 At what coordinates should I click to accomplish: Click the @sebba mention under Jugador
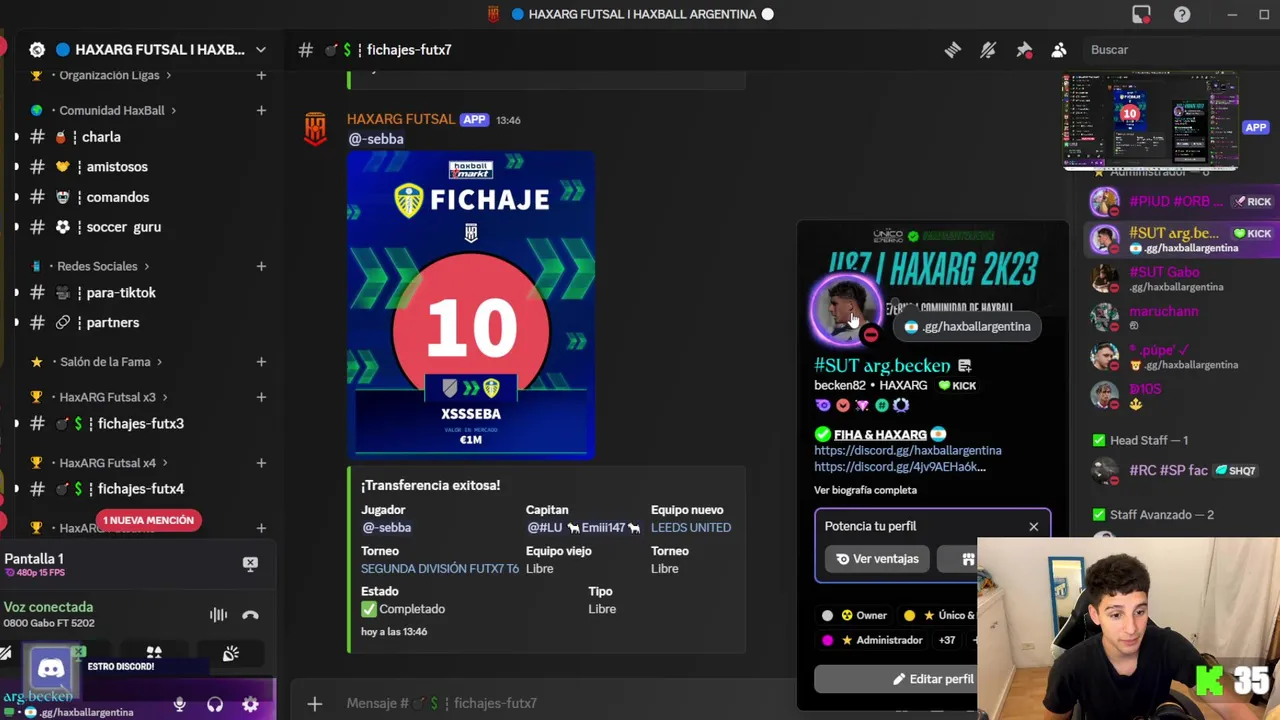(x=386, y=527)
